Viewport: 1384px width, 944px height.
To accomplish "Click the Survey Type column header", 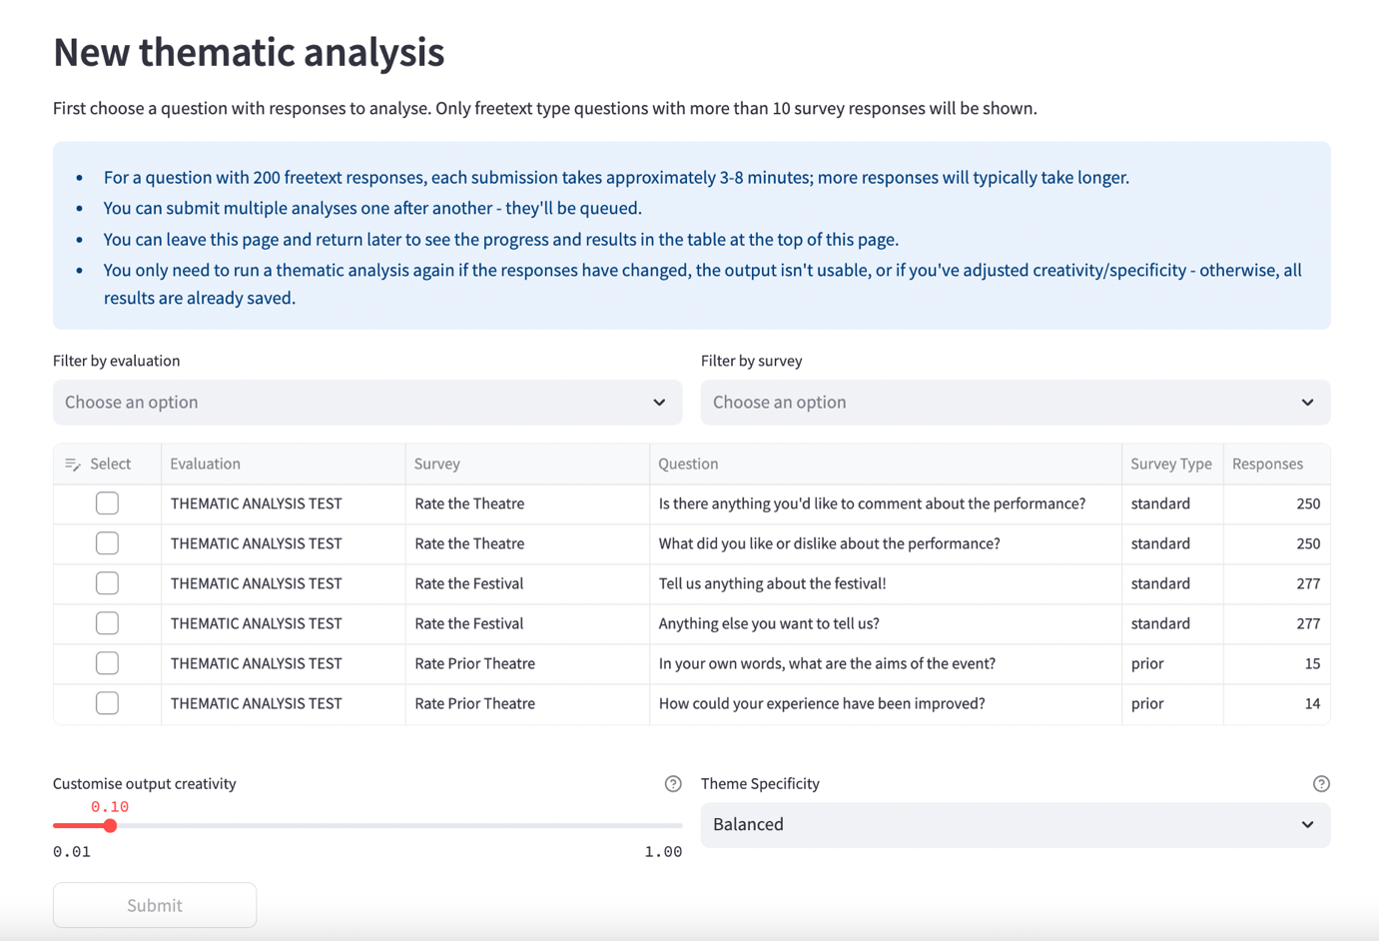I will [x=1170, y=464].
